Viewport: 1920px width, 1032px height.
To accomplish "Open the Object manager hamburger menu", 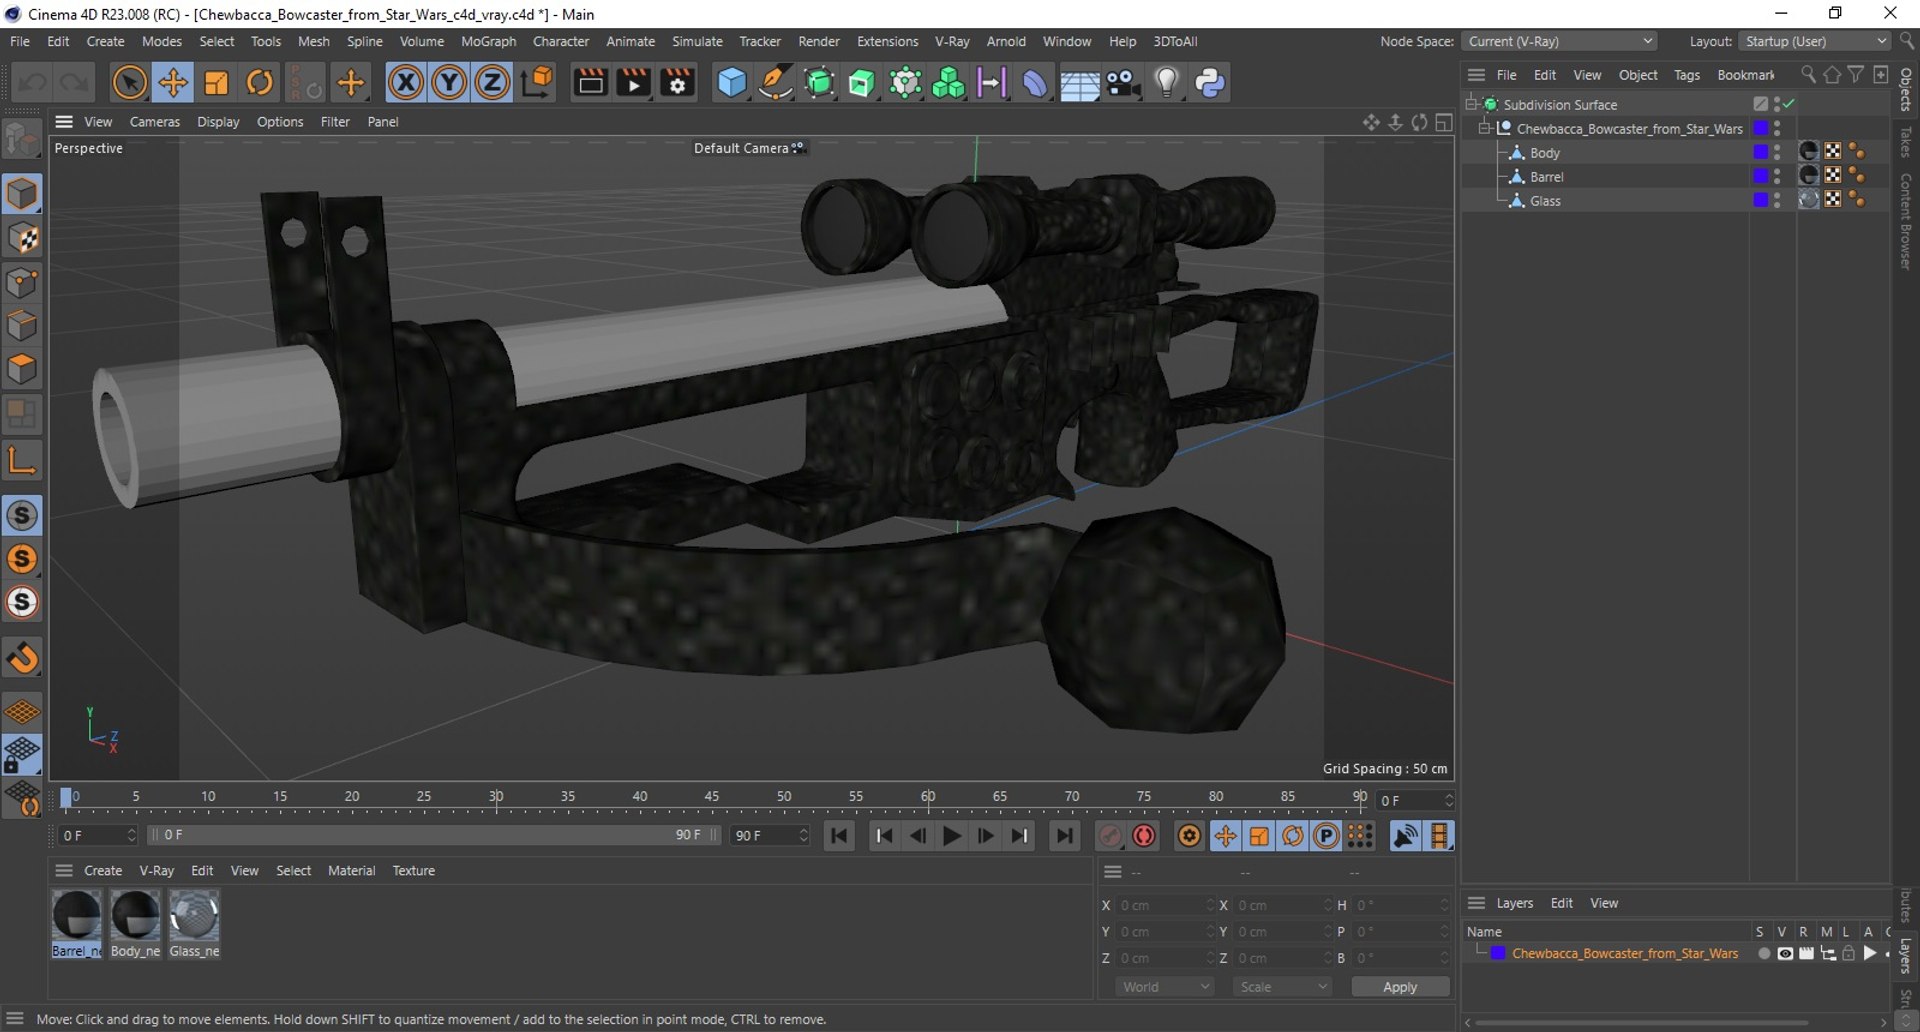I will pyautogui.click(x=1476, y=75).
